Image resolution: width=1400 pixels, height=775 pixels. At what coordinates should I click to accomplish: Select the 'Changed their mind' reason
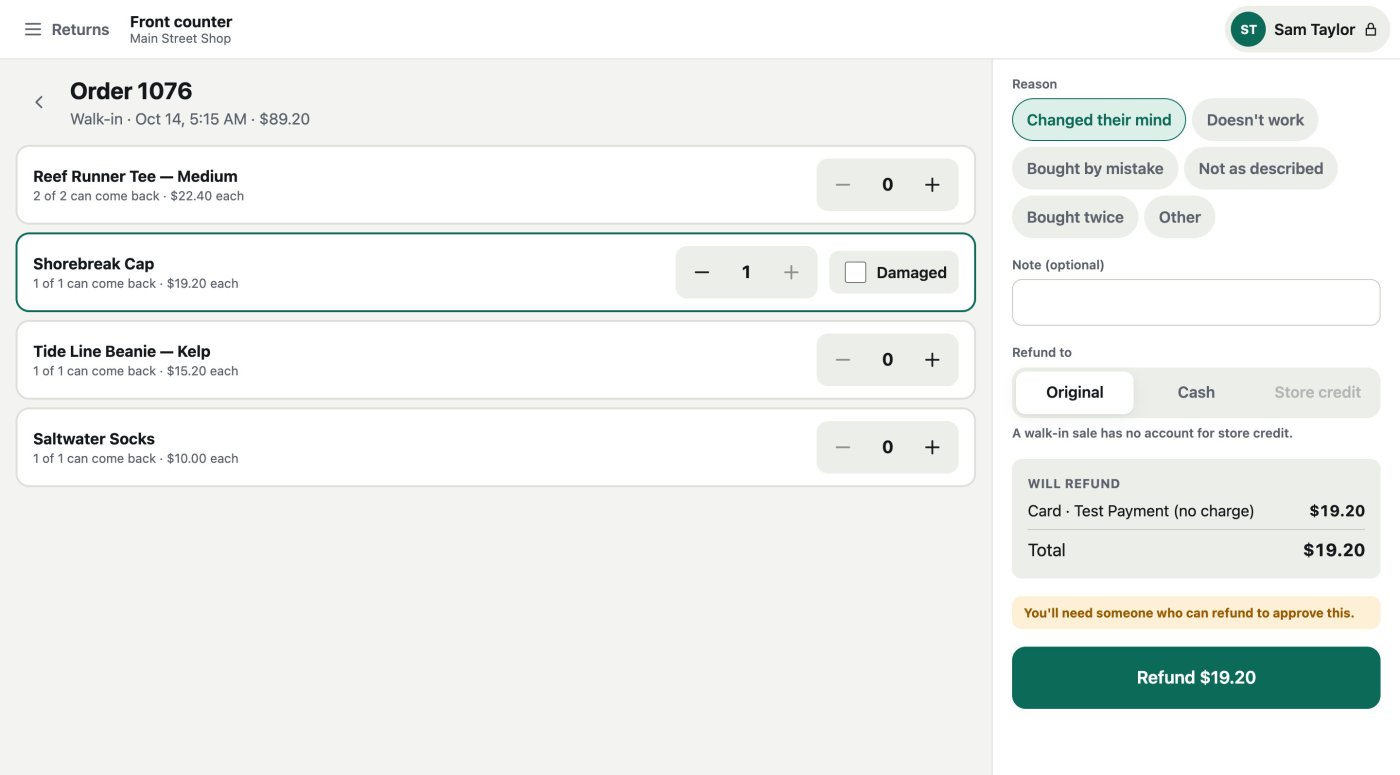(x=1099, y=120)
